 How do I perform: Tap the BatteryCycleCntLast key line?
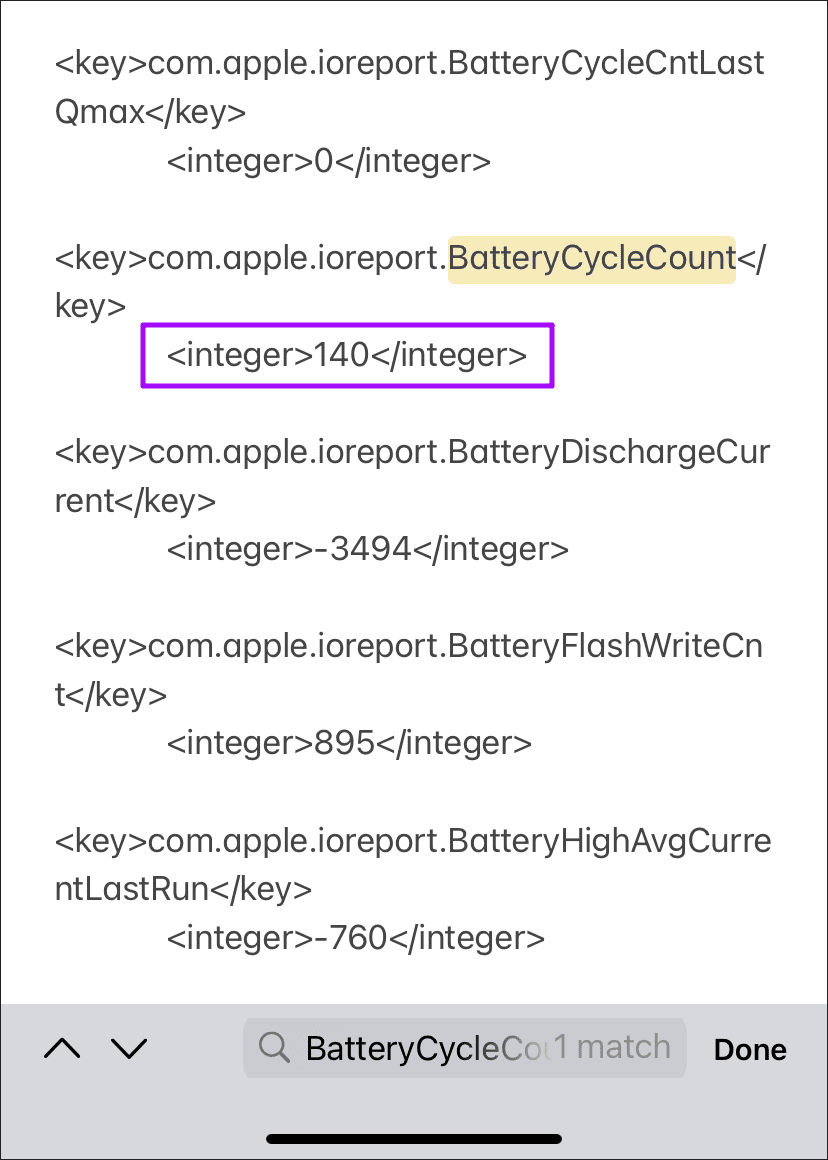tap(409, 64)
